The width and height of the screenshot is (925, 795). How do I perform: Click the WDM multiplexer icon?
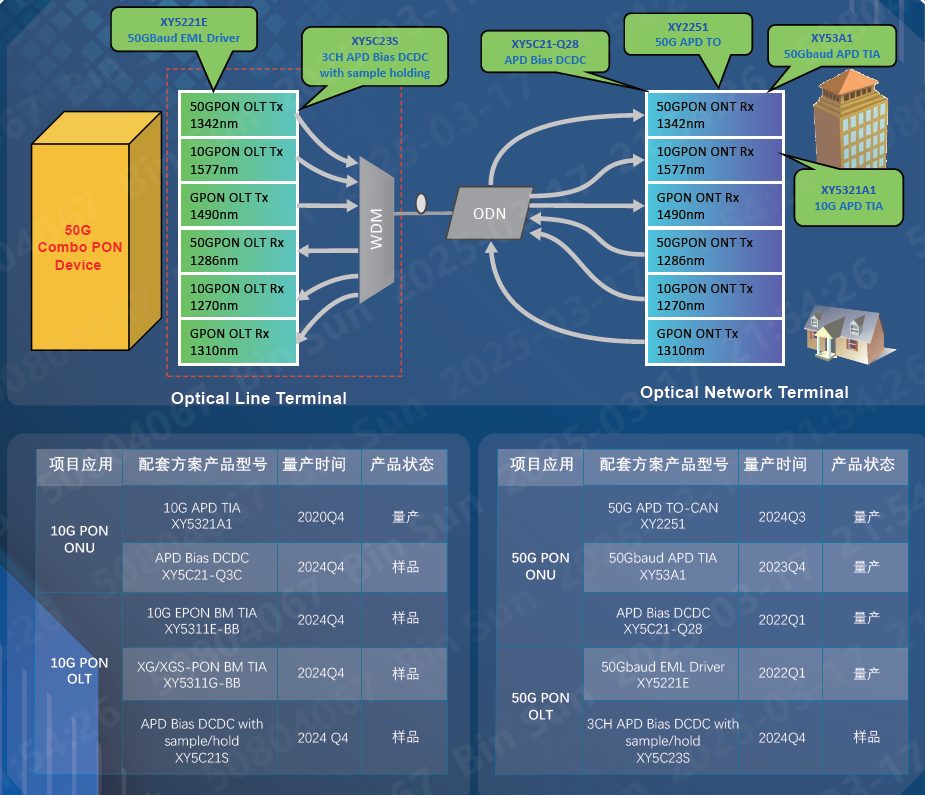(x=376, y=229)
